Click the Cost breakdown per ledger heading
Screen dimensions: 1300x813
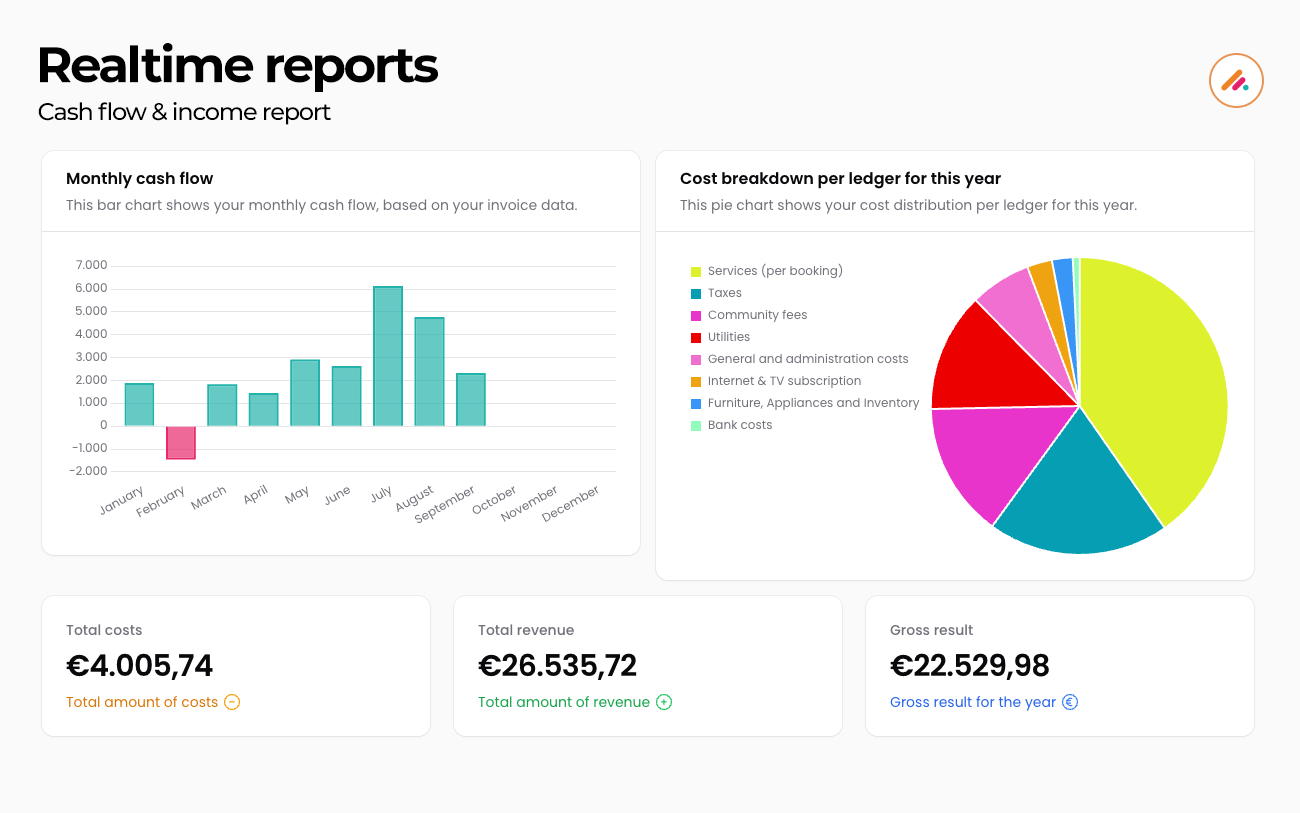(x=840, y=178)
